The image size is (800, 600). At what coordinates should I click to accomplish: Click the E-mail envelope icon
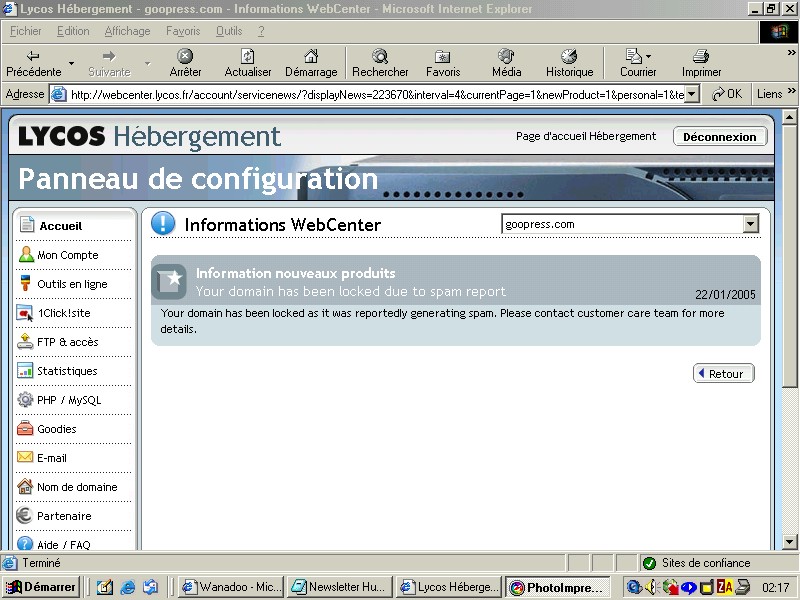pyautogui.click(x=25, y=457)
